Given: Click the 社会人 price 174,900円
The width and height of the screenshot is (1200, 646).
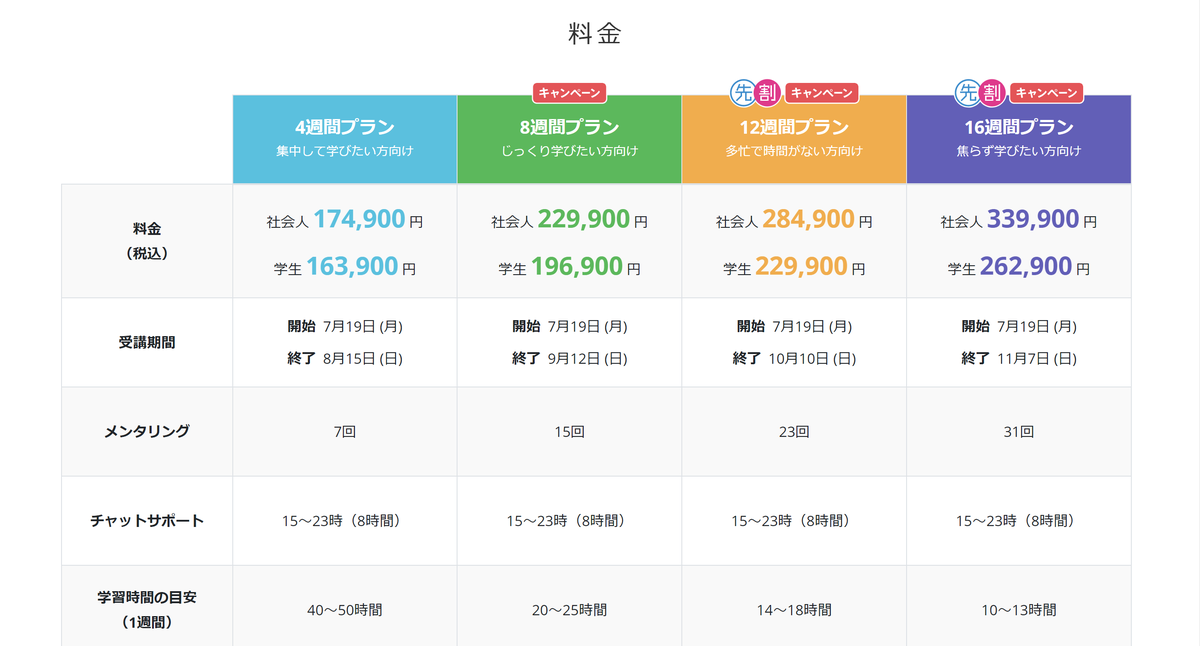Looking at the screenshot, I should coord(344,218).
